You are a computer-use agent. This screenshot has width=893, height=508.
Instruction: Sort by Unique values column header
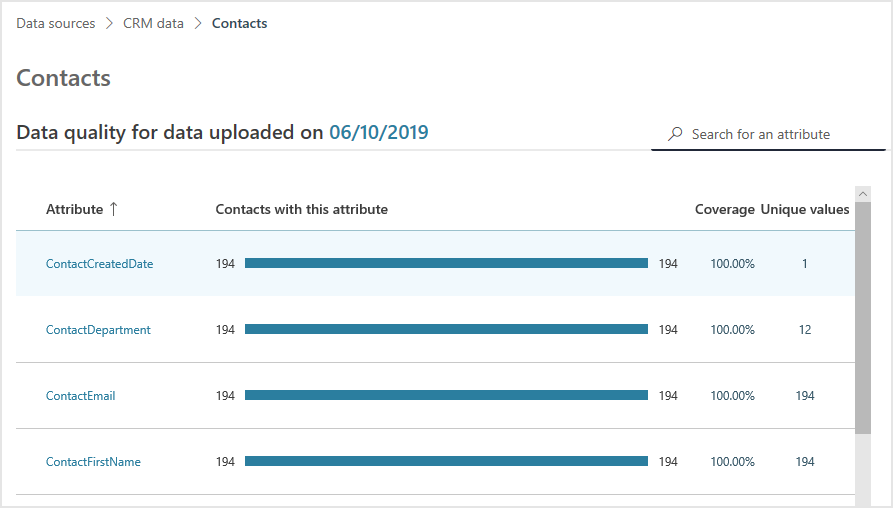[805, 209]
